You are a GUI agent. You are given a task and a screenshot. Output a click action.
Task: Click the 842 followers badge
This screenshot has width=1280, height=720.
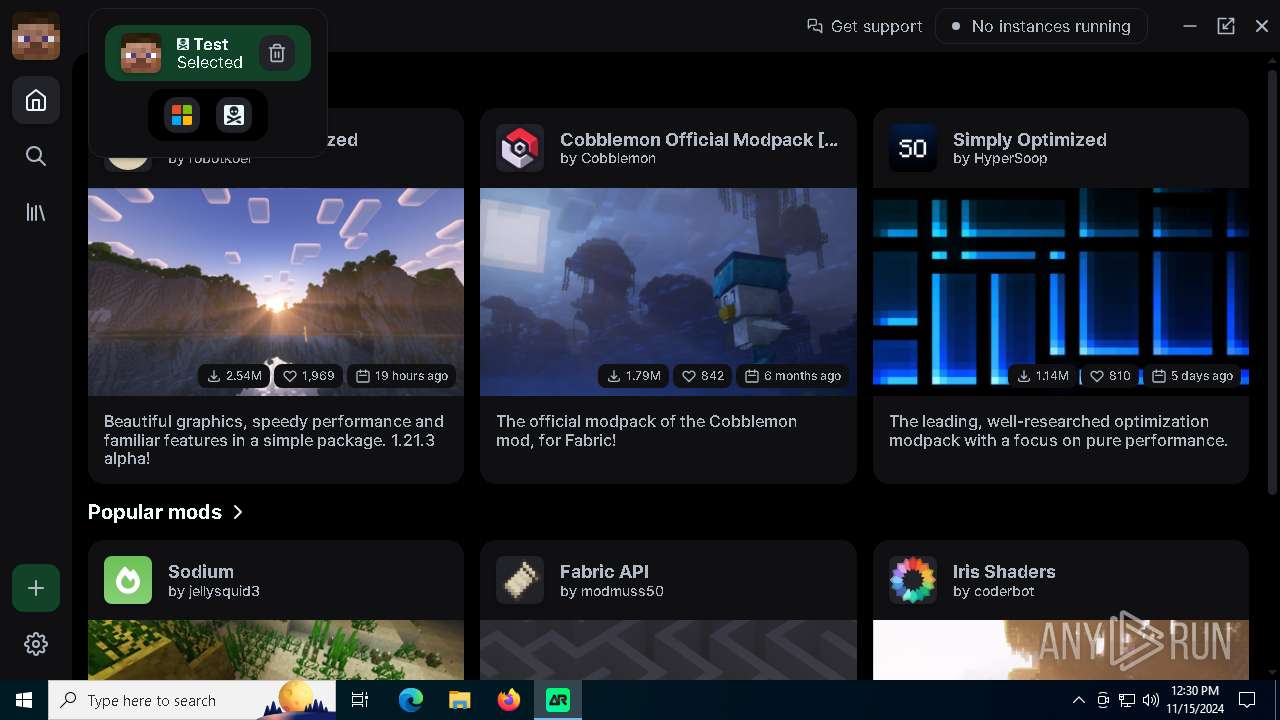point(703,376)
